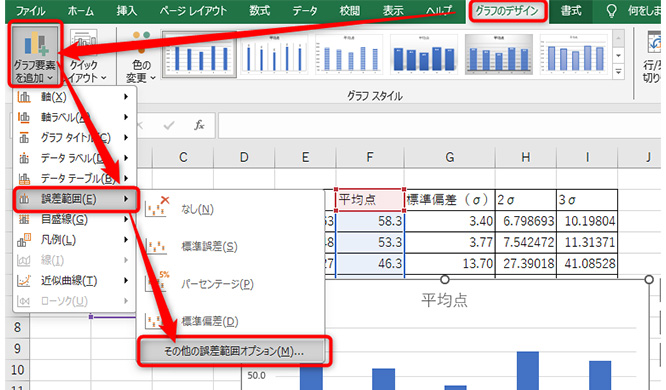
Task: Switch to the 表示 tab
Action: point(393,10)
